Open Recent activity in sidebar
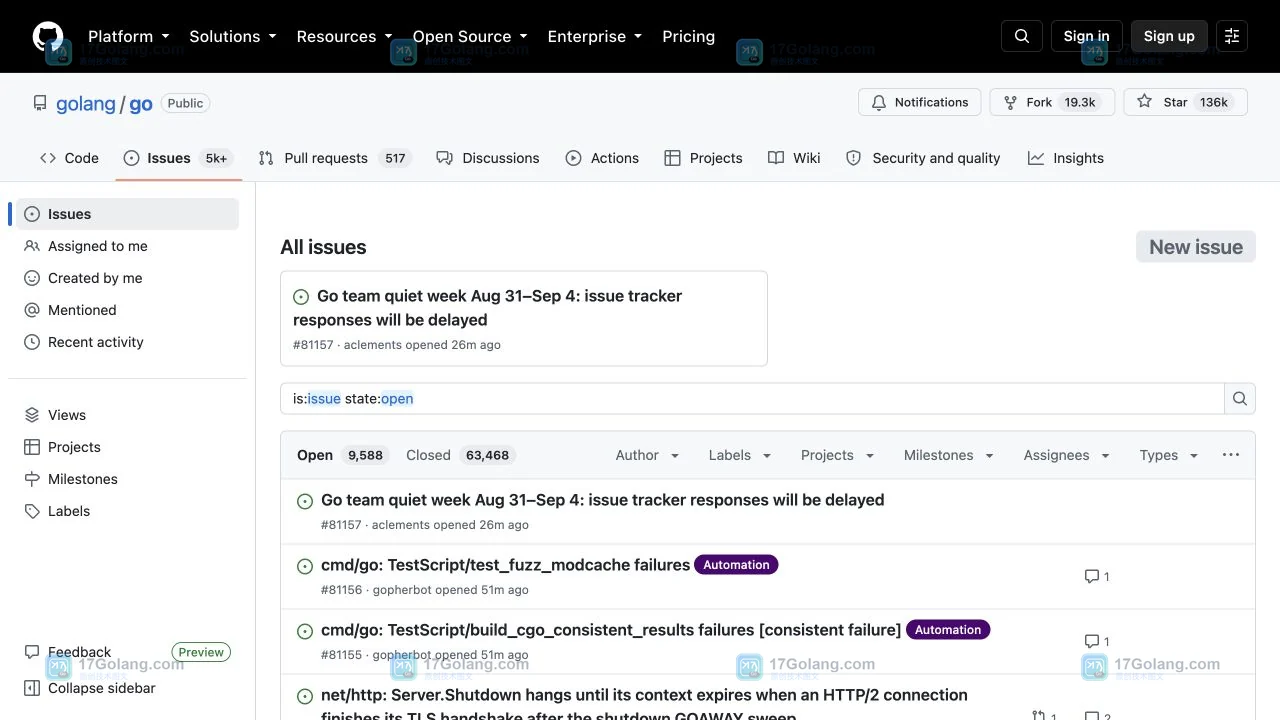Viewport: 1280px width, 720px height. click(127, 342)
